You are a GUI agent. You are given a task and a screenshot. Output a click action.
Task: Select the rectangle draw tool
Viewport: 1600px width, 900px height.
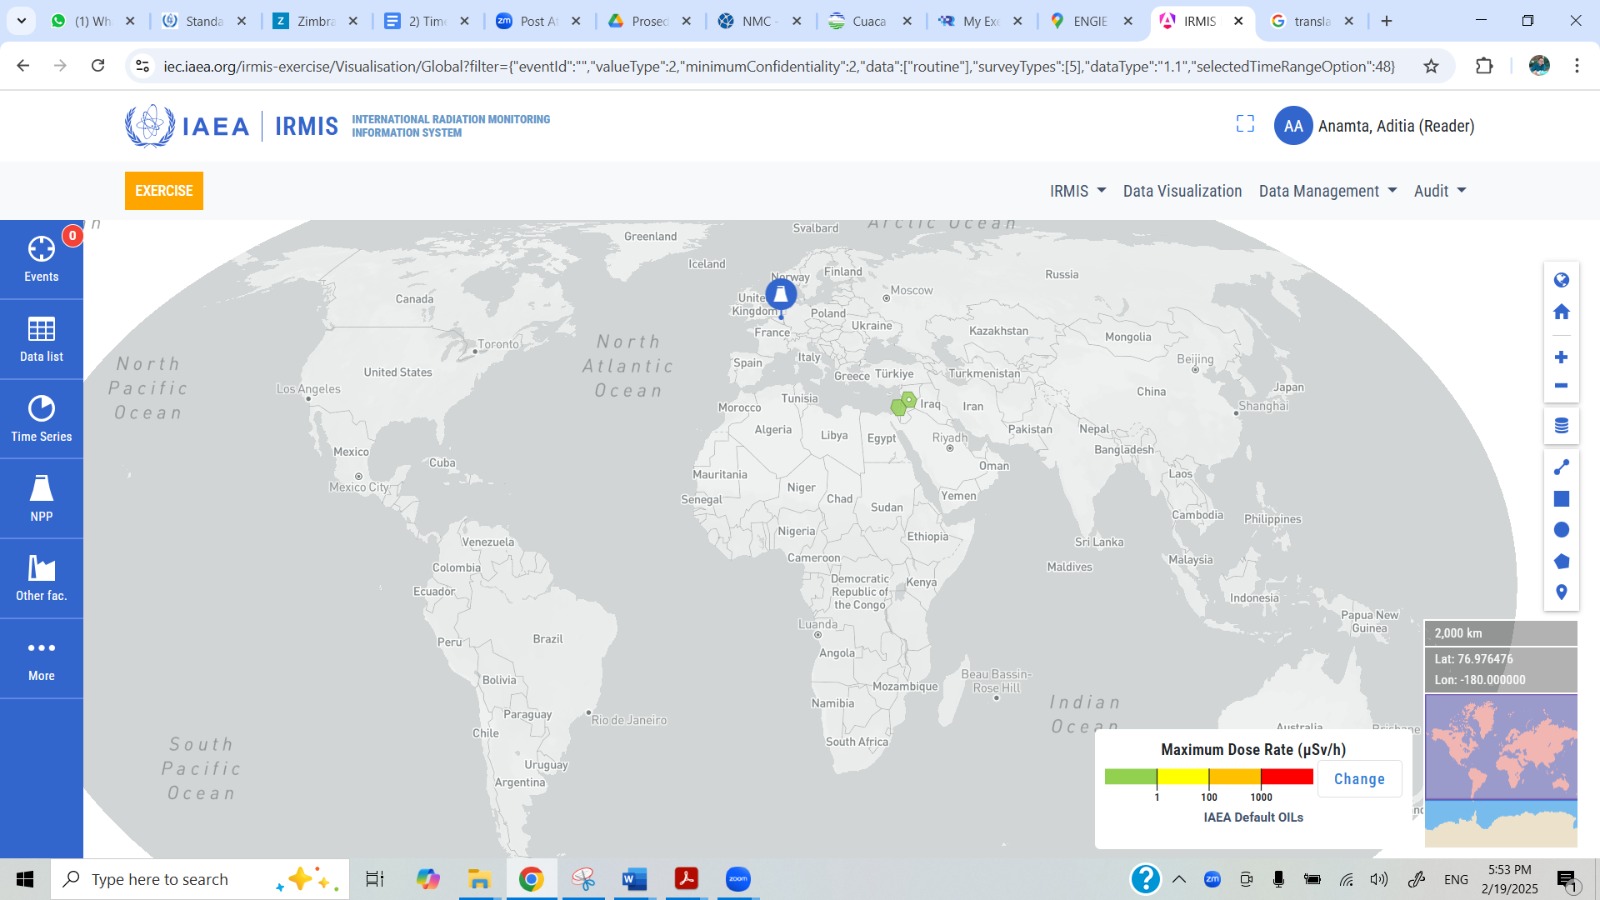click(1561, 499)
